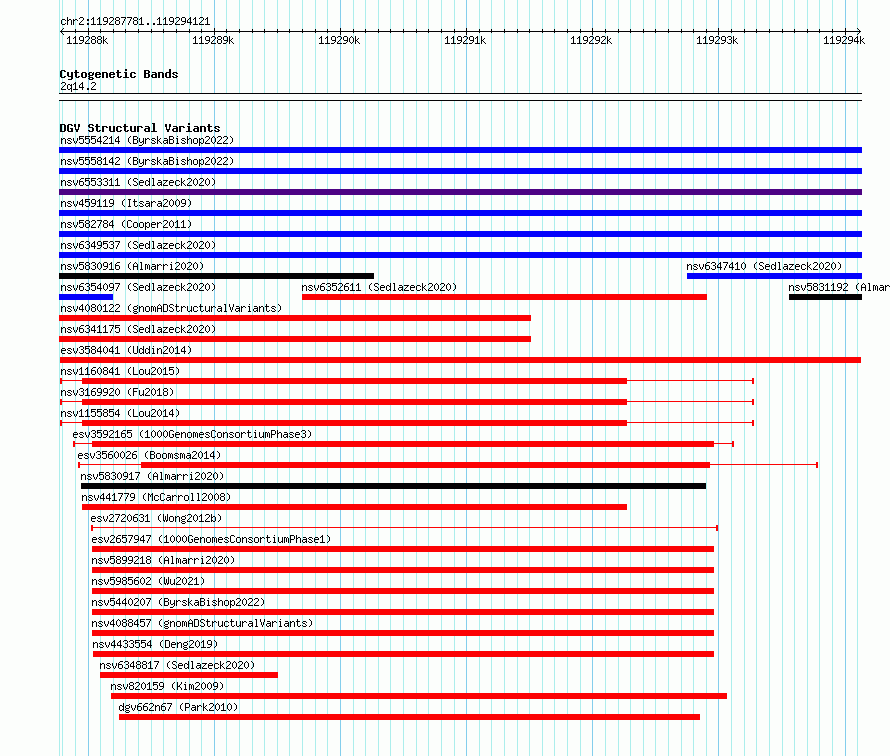Select nsv5899218 (Almarri2020) variant label
This screenshot has height=756, width=890.
point(163,560)
